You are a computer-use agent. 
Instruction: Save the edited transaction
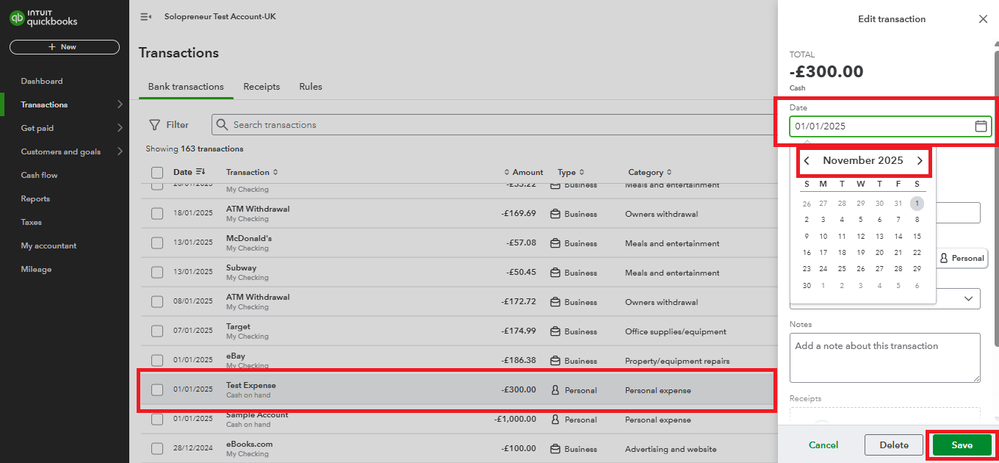(962, 444)
